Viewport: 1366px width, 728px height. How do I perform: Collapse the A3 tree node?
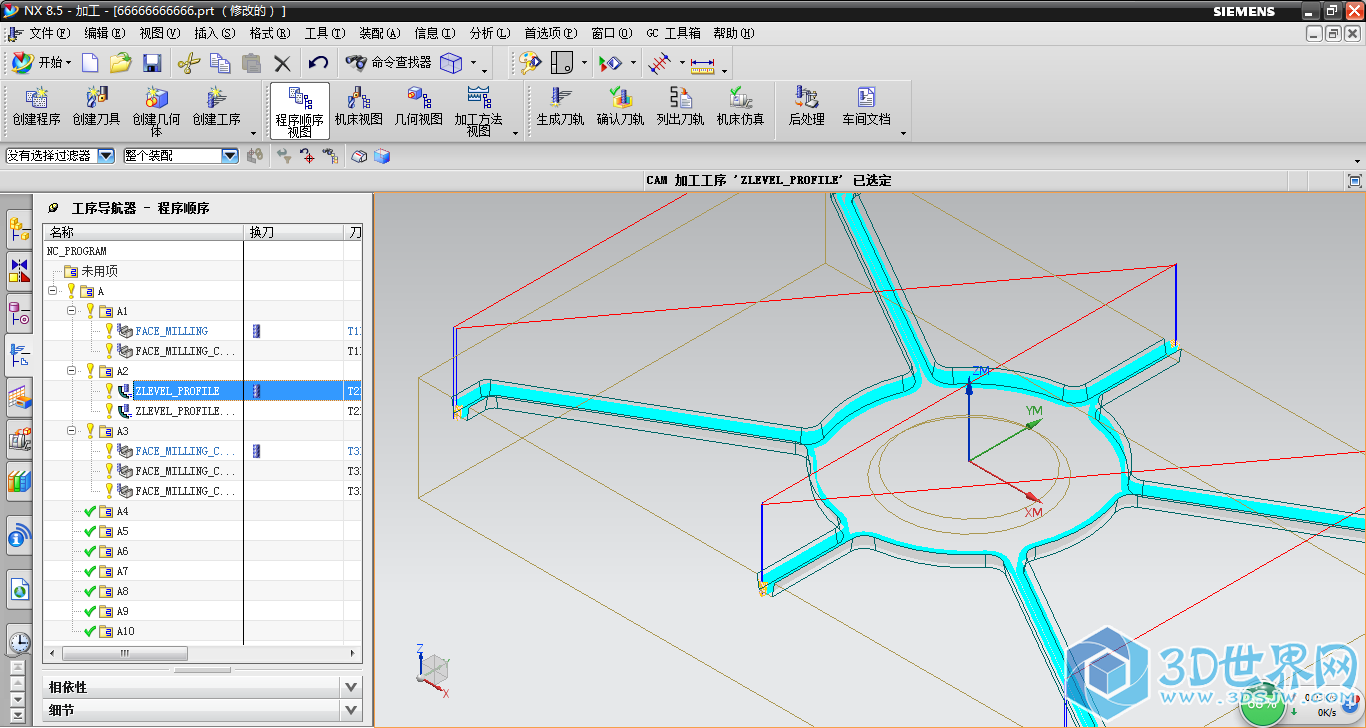click(72, 431)
